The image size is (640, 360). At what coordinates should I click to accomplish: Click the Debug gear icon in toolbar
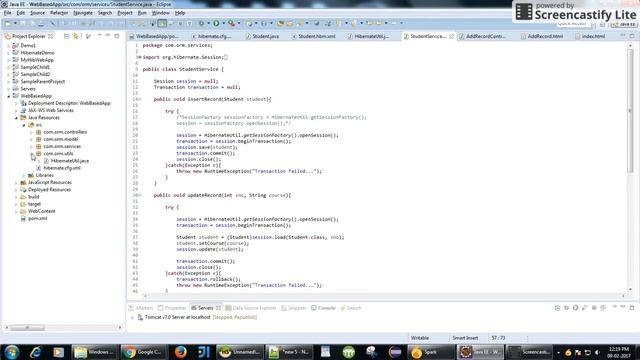pos(201,23)
